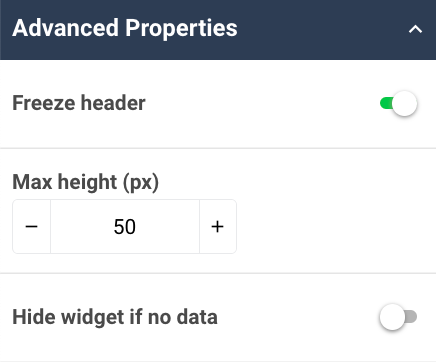
Task: Turn on the grey no-data switch
Action: (398, 317)
